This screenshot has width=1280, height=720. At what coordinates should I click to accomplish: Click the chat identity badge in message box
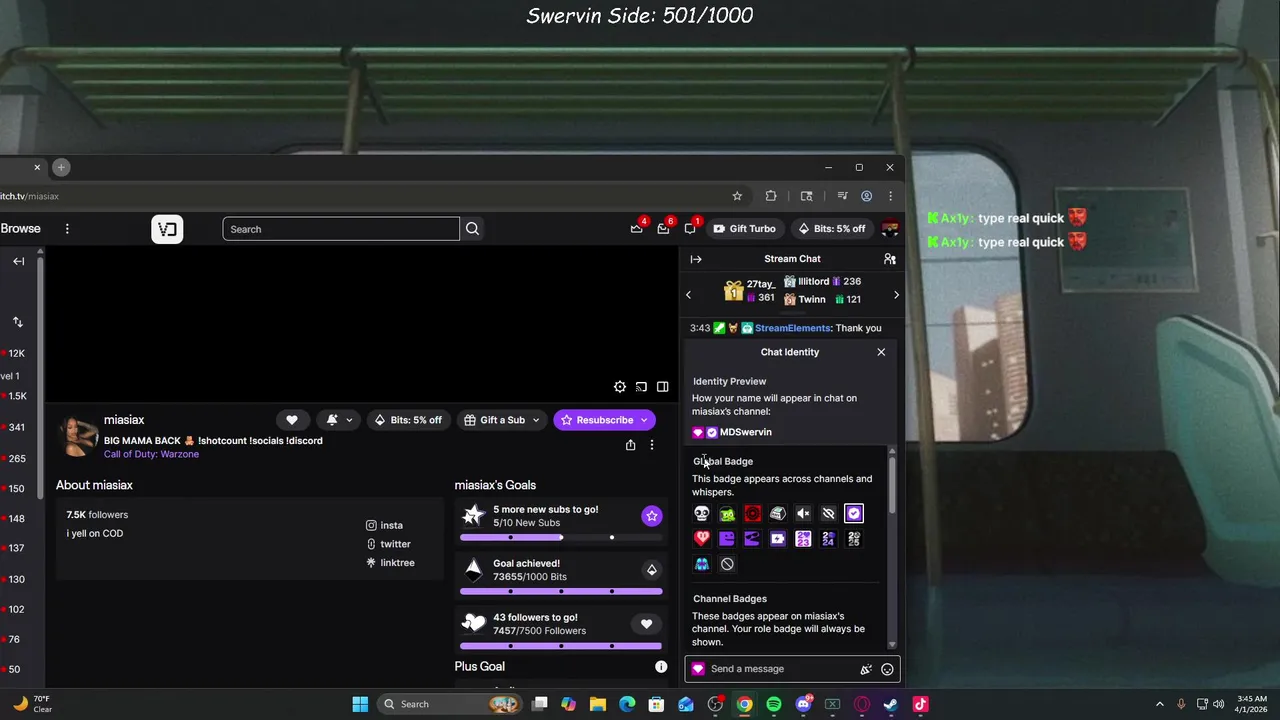point(698,669)
